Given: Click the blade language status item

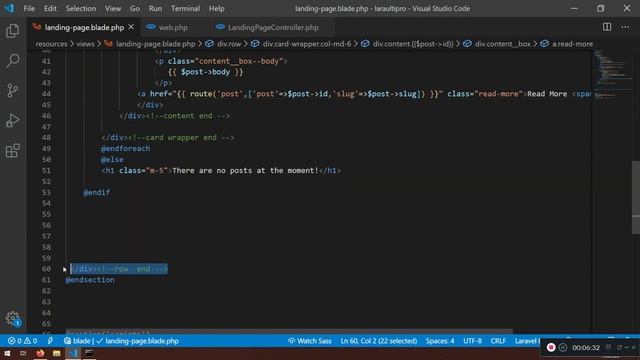Looking at the screenshot, I should click(78, 341).
